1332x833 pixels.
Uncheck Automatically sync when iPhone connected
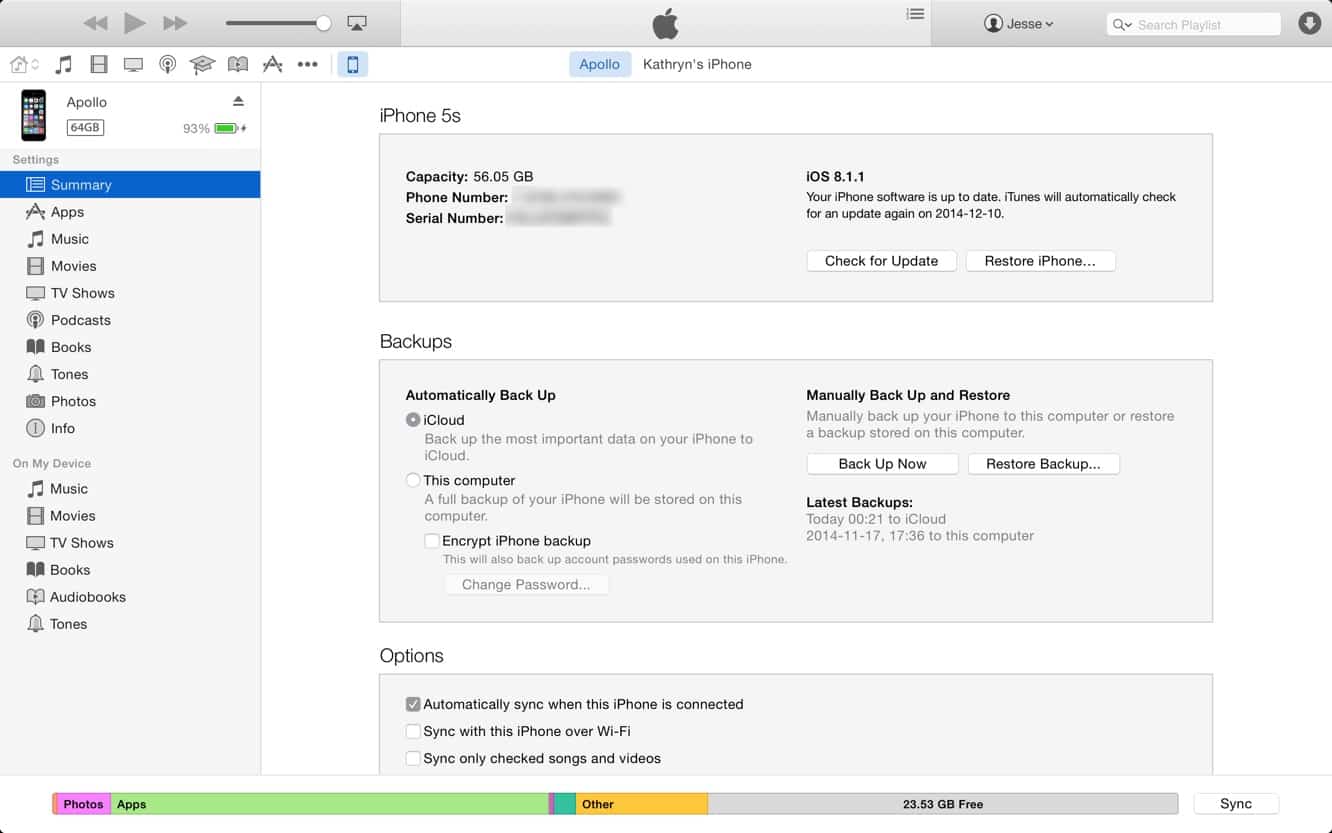click(x=413, y=704)
